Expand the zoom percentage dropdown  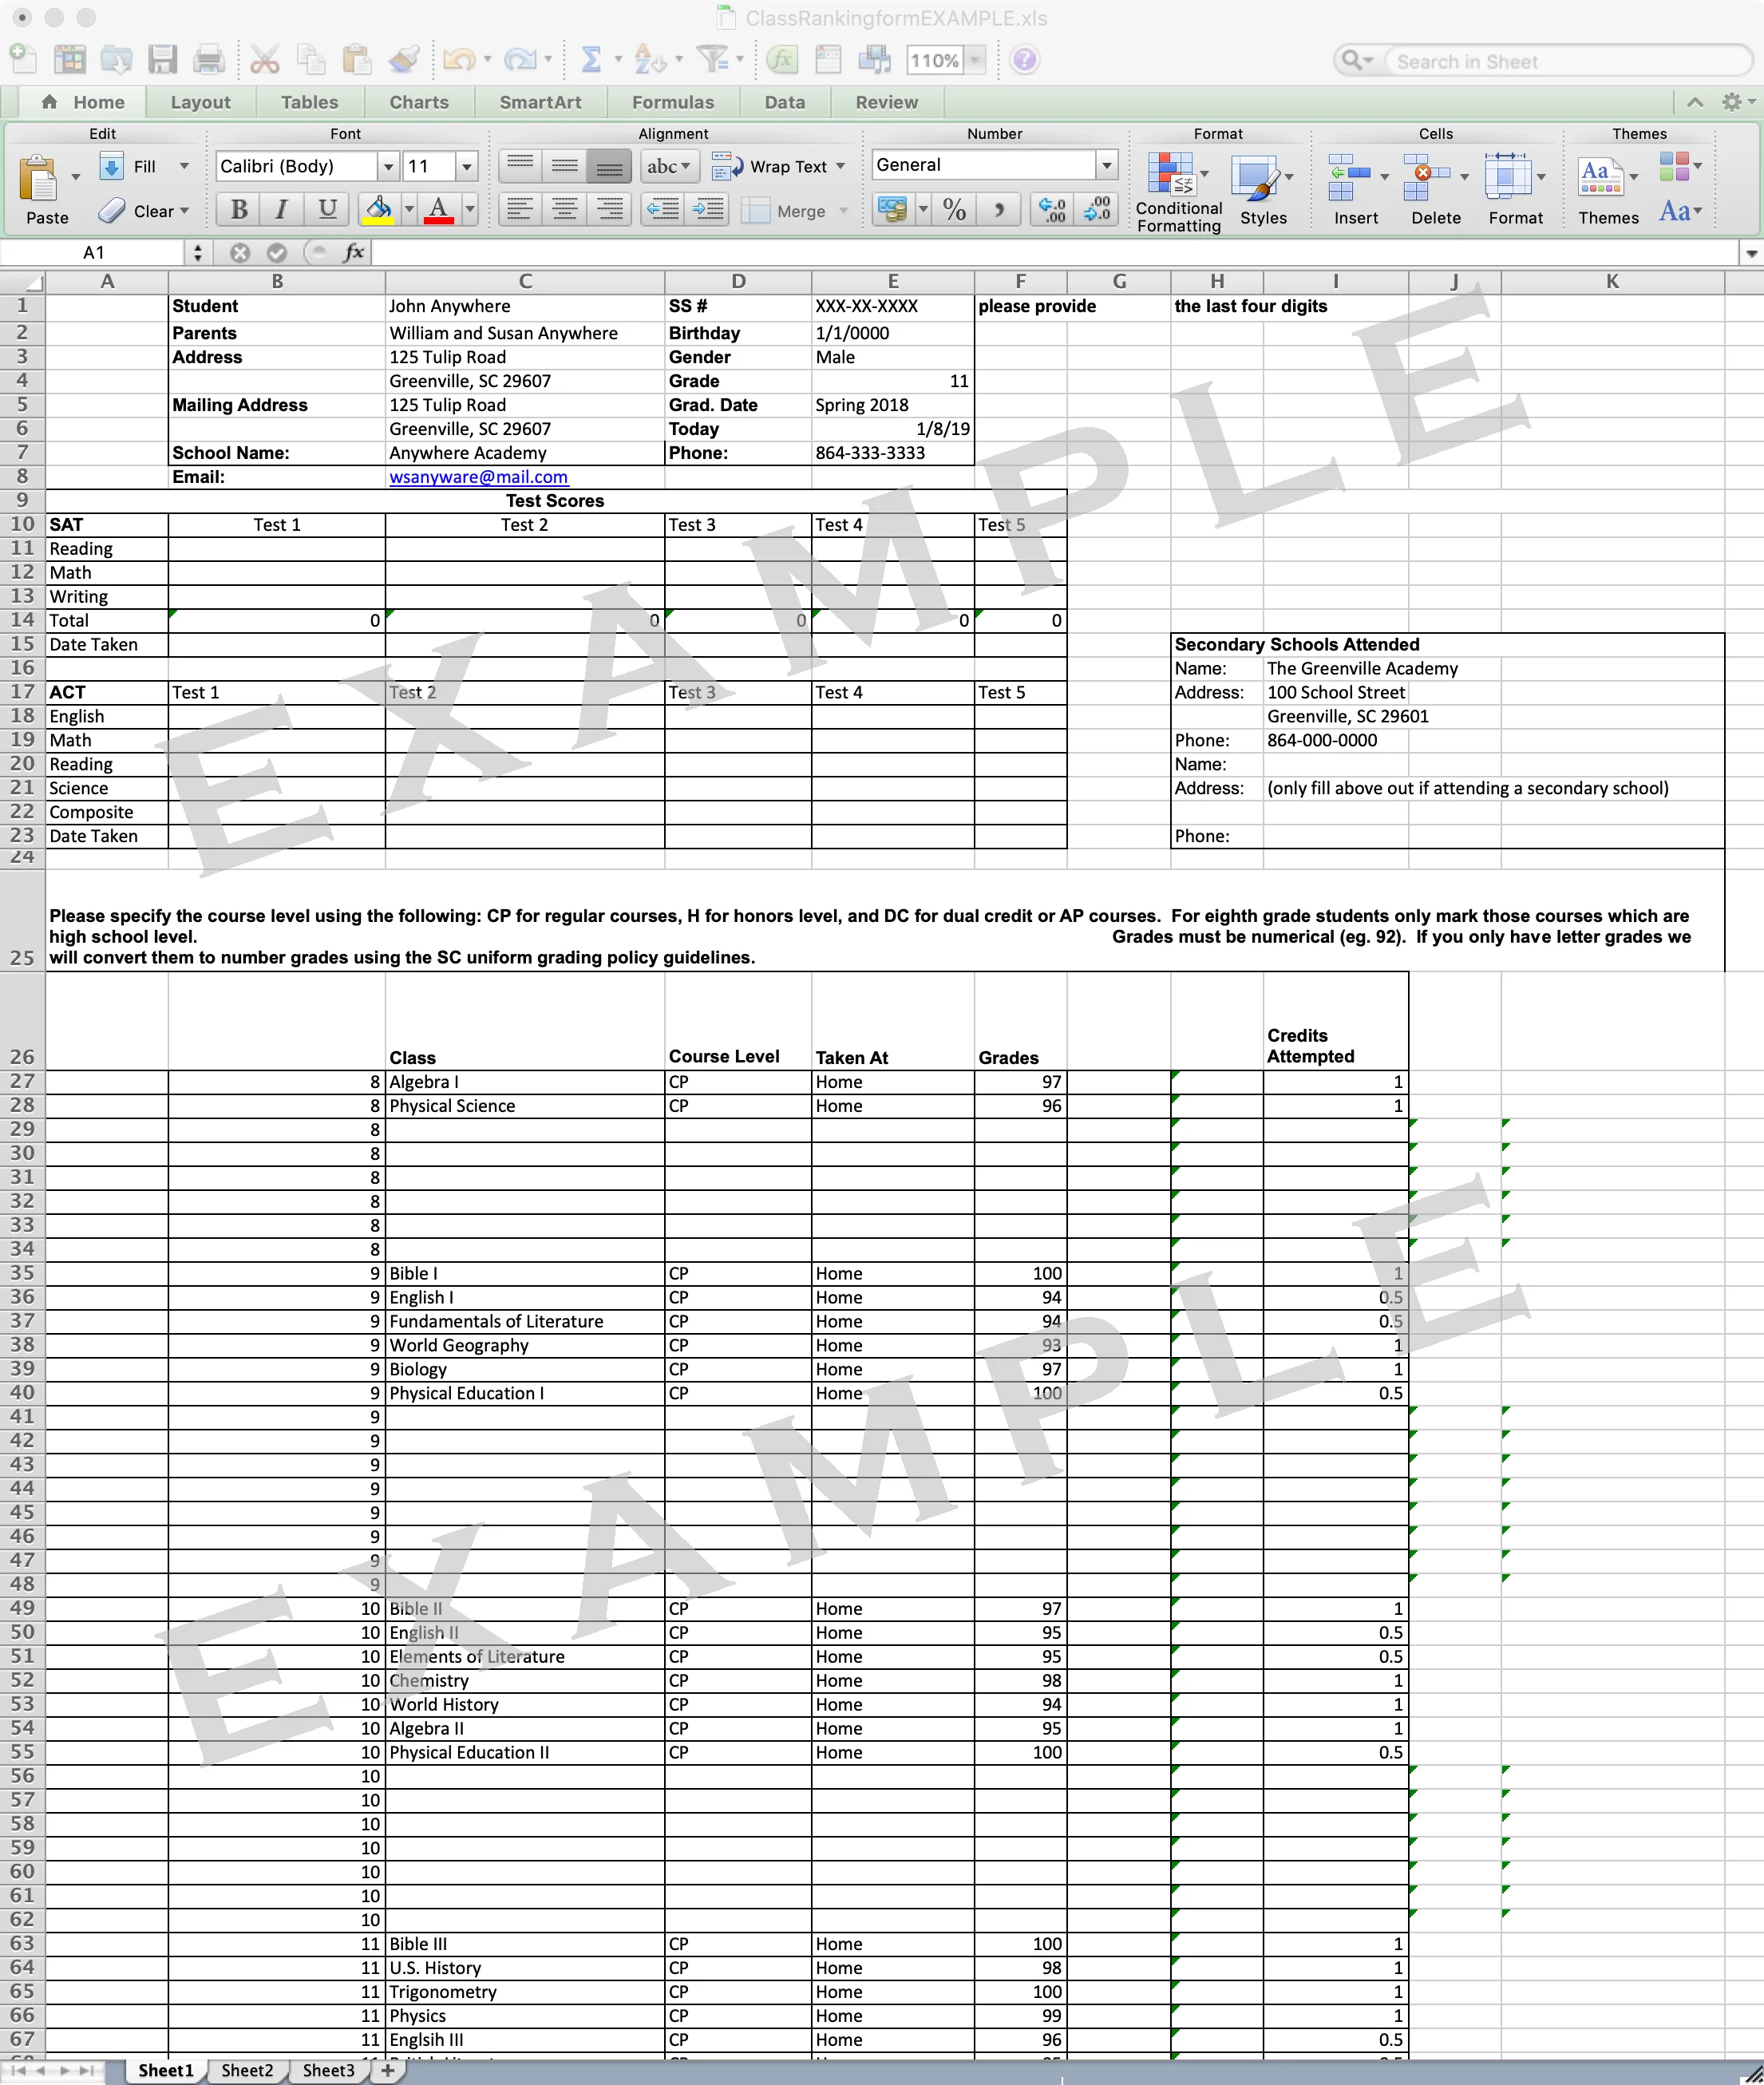[x=975, y=60]
